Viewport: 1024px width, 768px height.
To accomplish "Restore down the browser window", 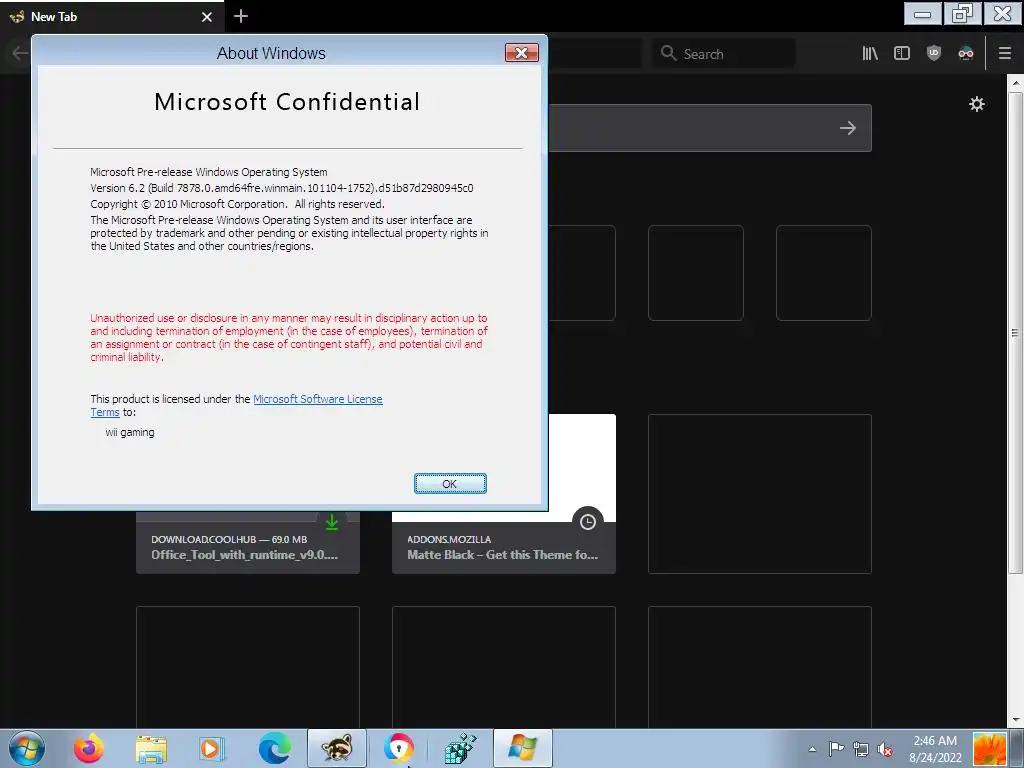I will coord(963,14).
